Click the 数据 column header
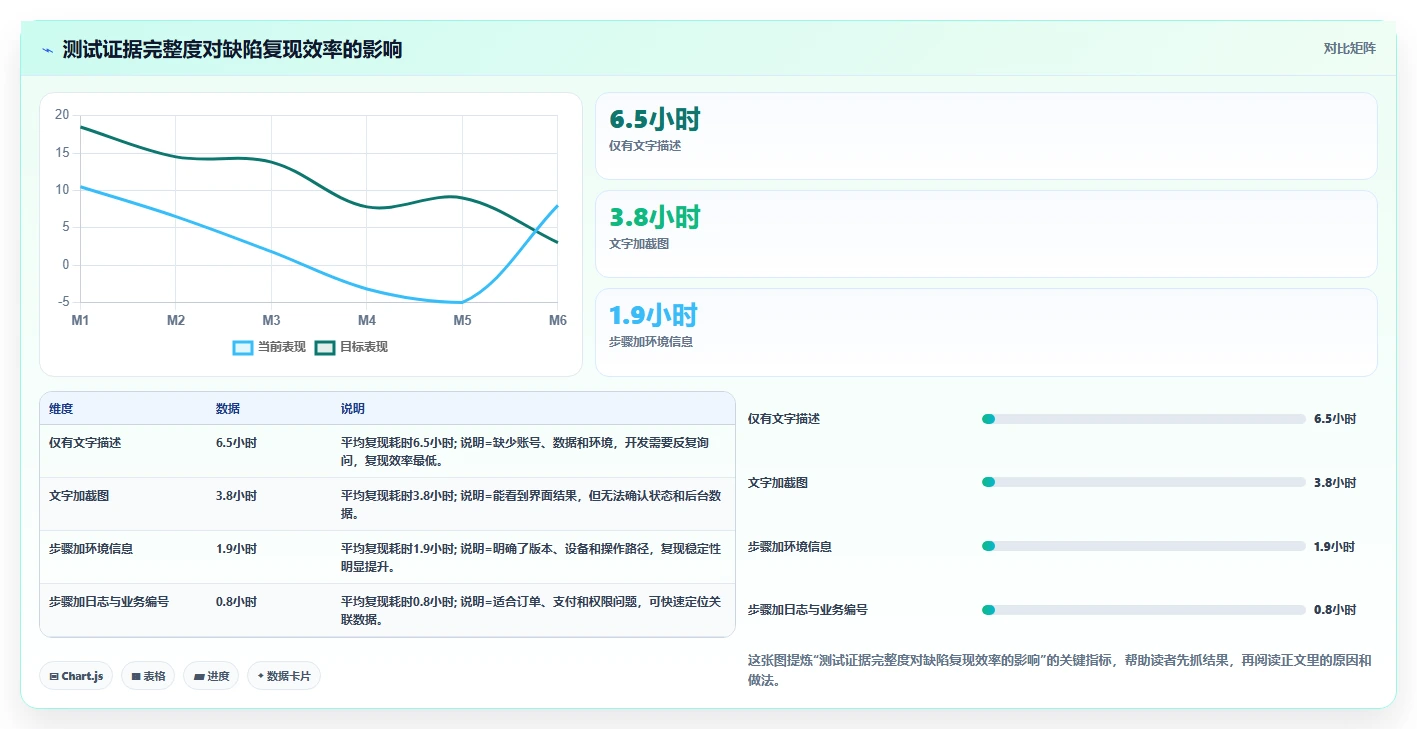Viewport: 1417px width, 729px height. point(228,409)
